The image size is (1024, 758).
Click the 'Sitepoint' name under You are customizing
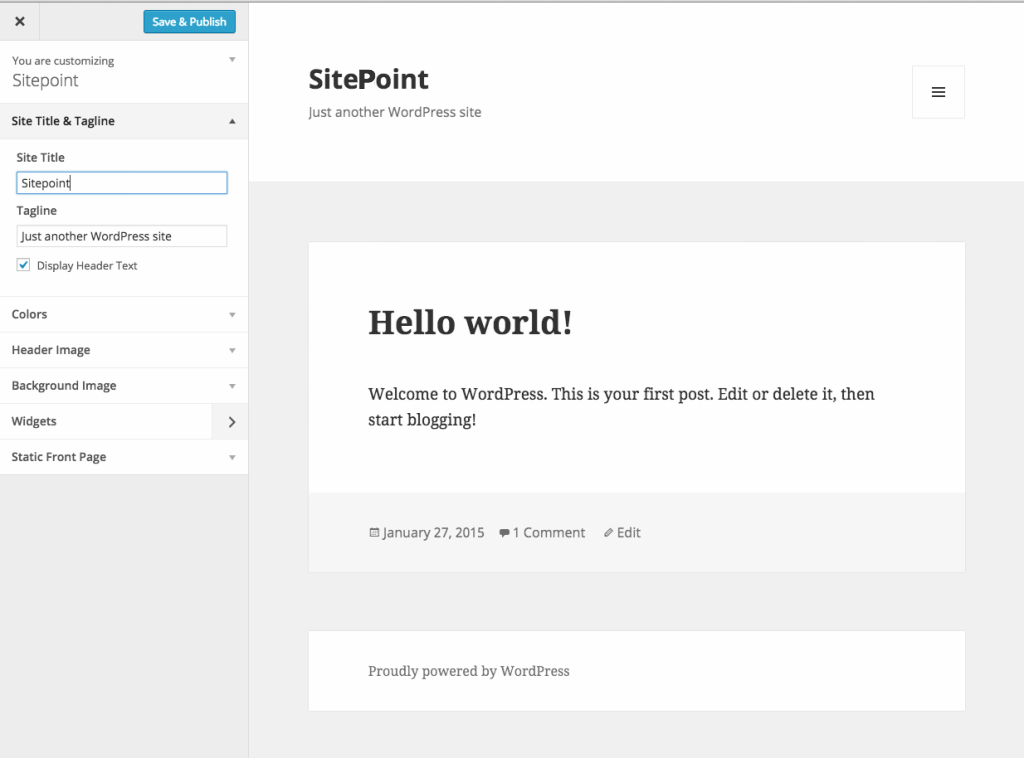point(45,80)
